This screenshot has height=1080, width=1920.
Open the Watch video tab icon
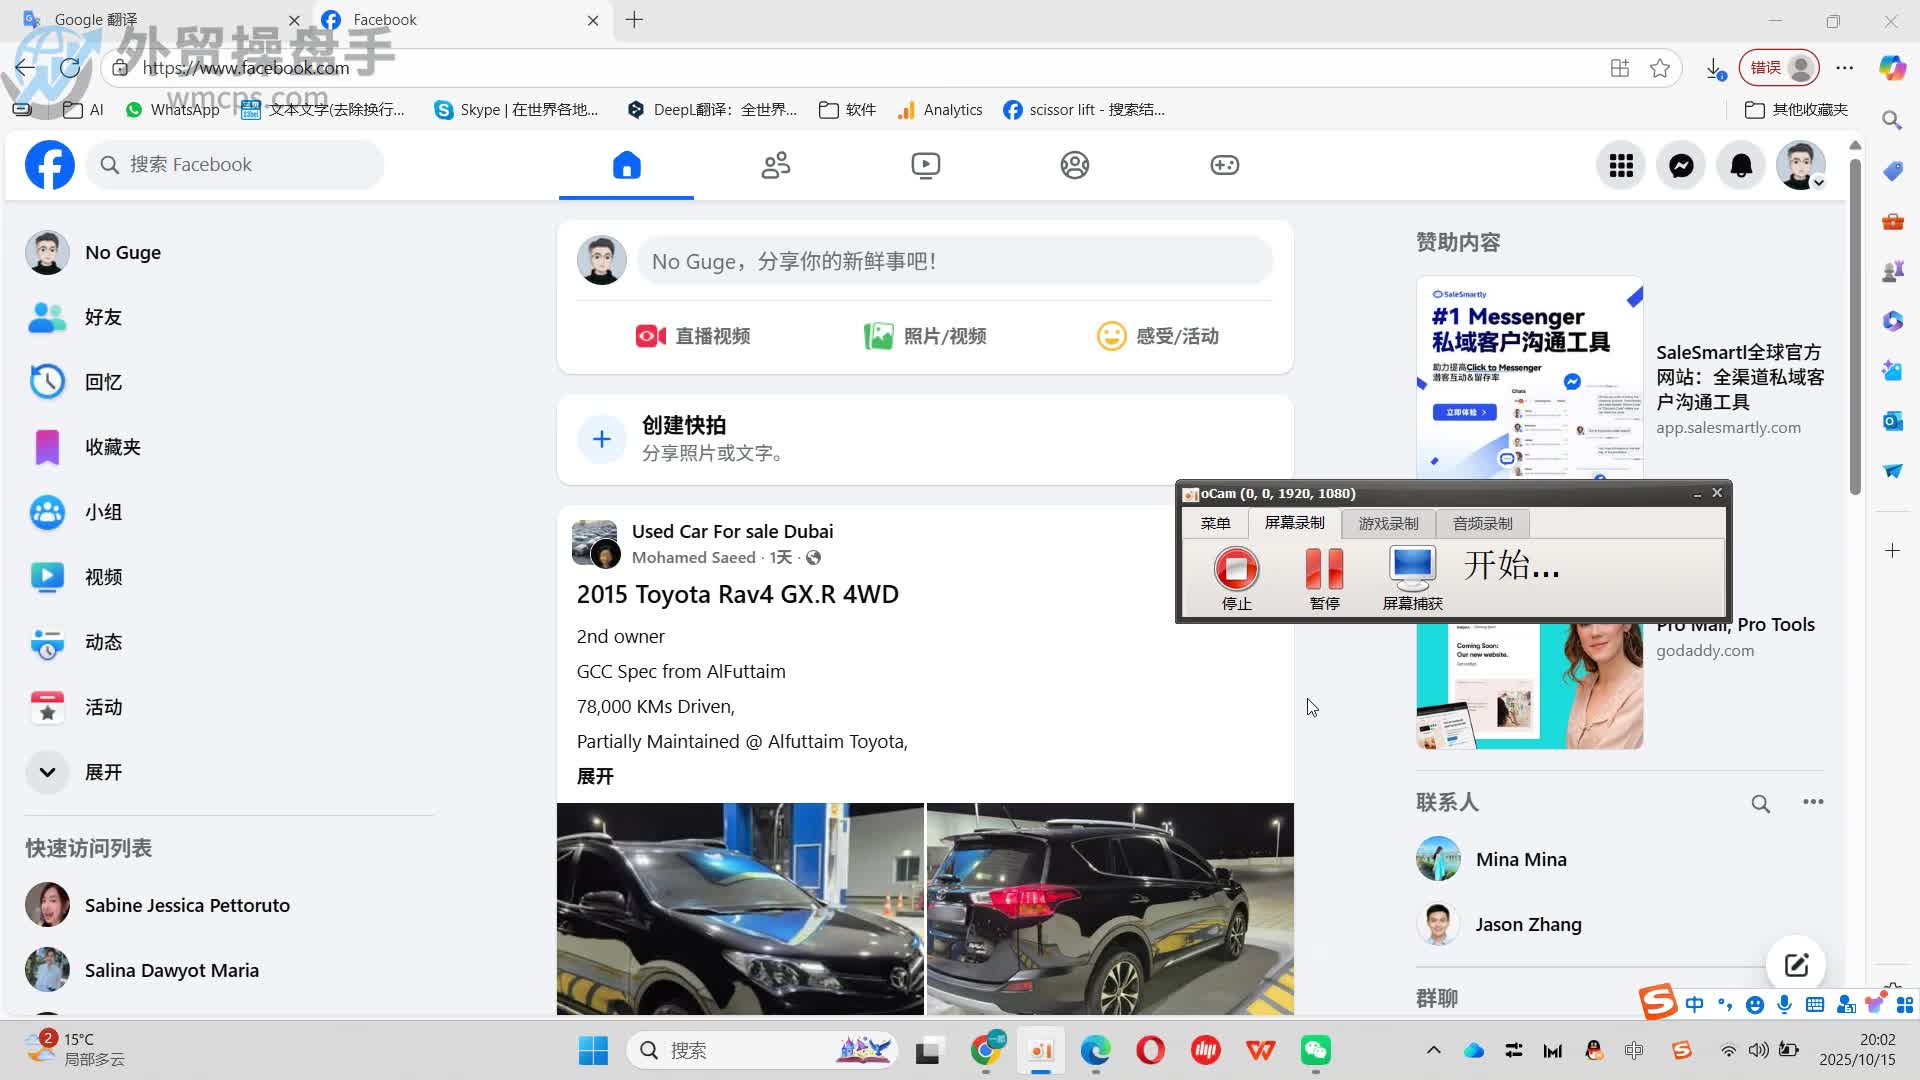pyautogui.click(x=925, y=165)
